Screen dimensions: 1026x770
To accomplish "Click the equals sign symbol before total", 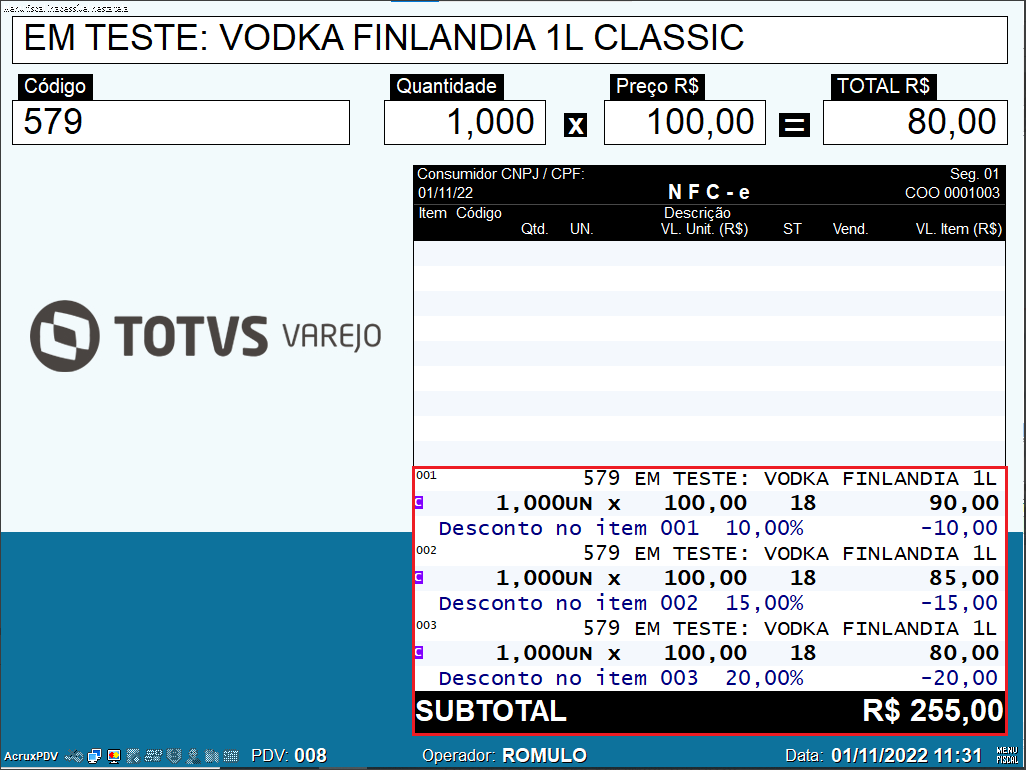I will click(x=794, y=124).
